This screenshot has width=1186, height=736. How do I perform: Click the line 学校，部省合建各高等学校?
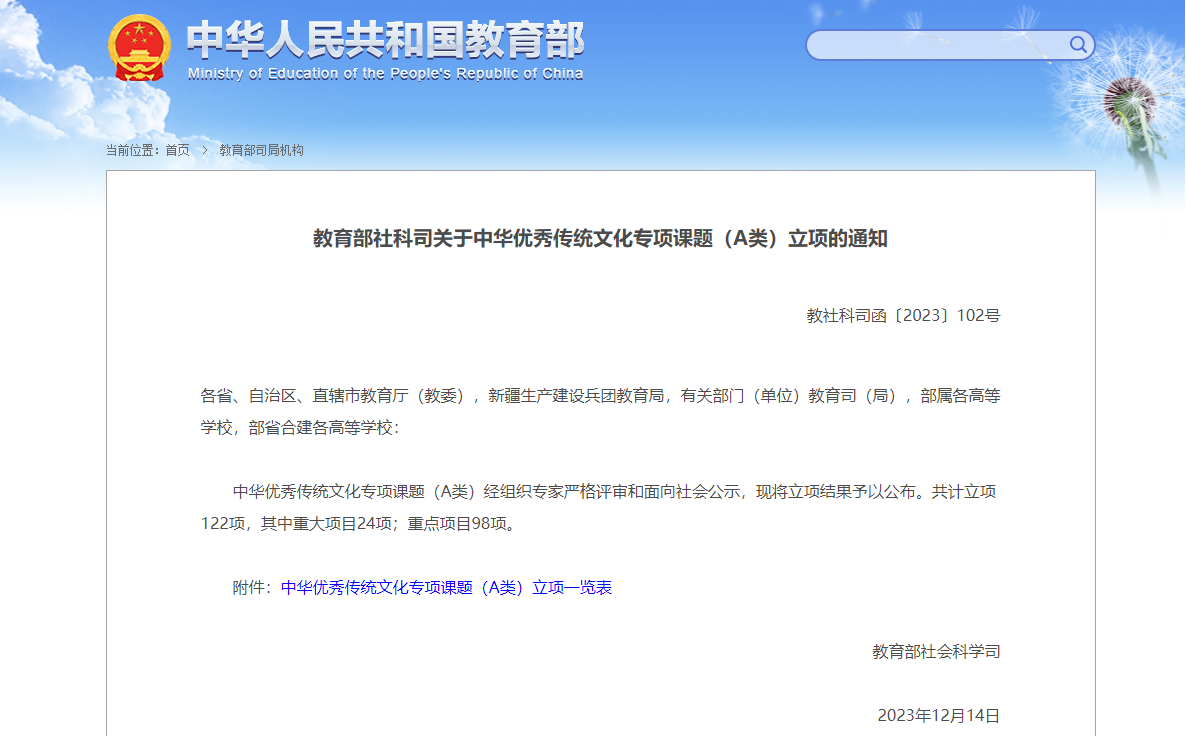point(300,428)
